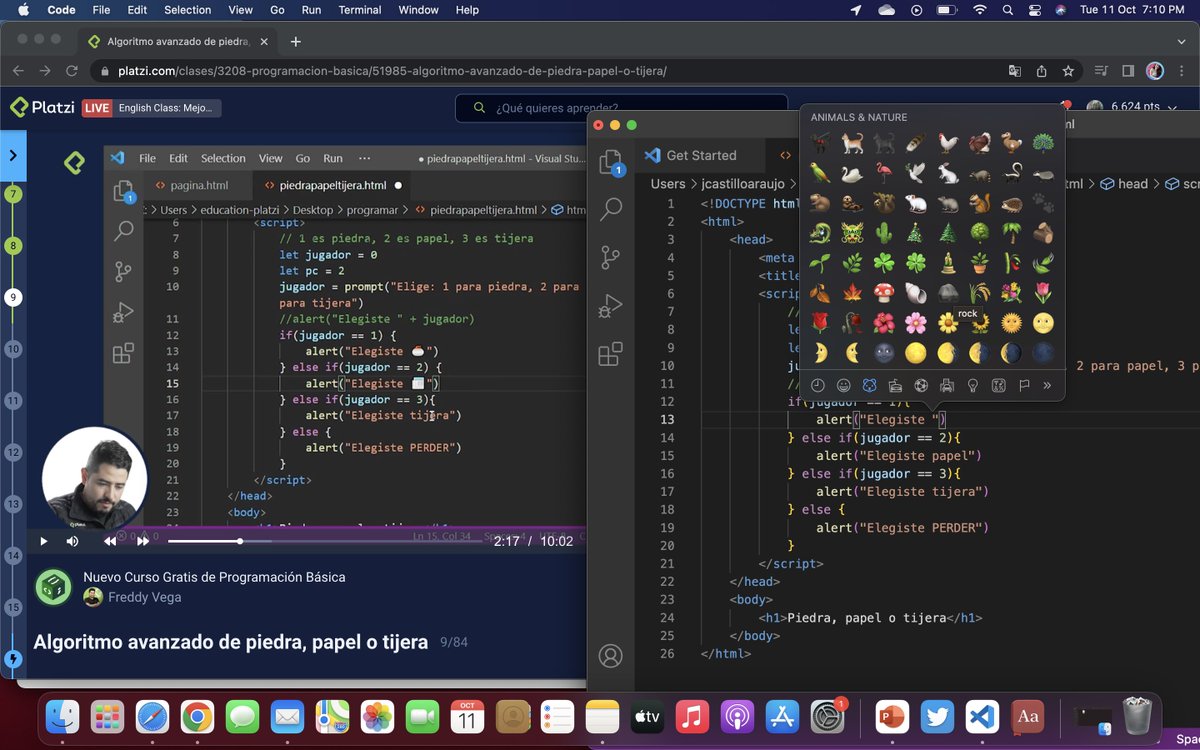Viewport: 1200px width, 750px height.
Task: Switch emoji picker to Flags category
Action: tap(1024, 385)
